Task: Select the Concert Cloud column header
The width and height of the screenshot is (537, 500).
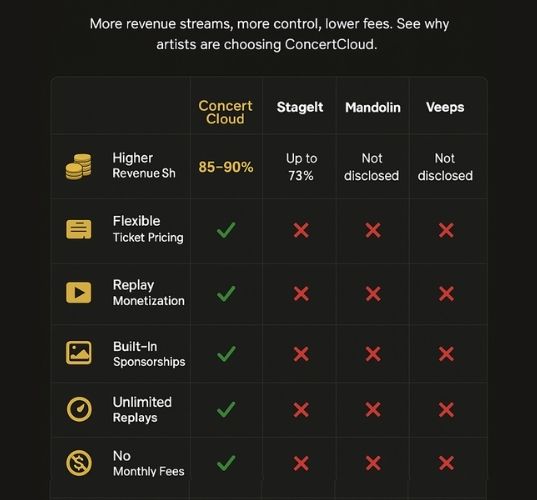Action: 225,112
